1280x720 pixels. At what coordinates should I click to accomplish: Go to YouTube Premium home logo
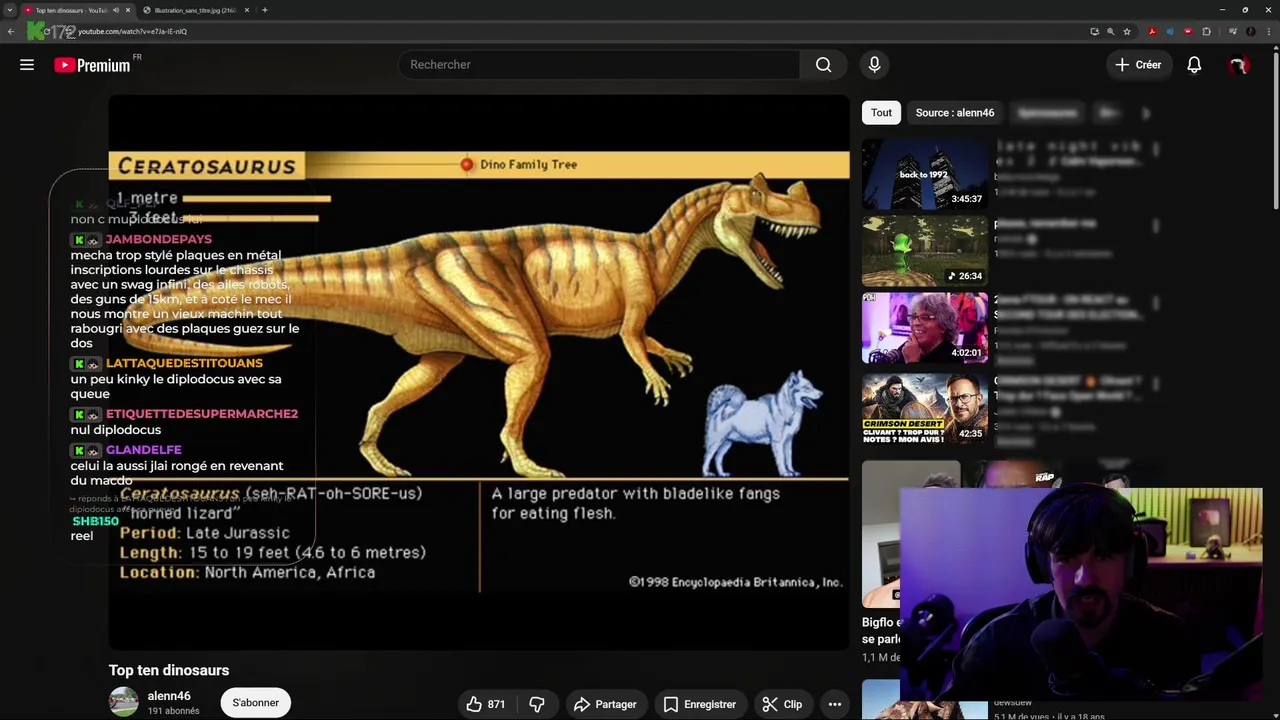click(92, 65)
